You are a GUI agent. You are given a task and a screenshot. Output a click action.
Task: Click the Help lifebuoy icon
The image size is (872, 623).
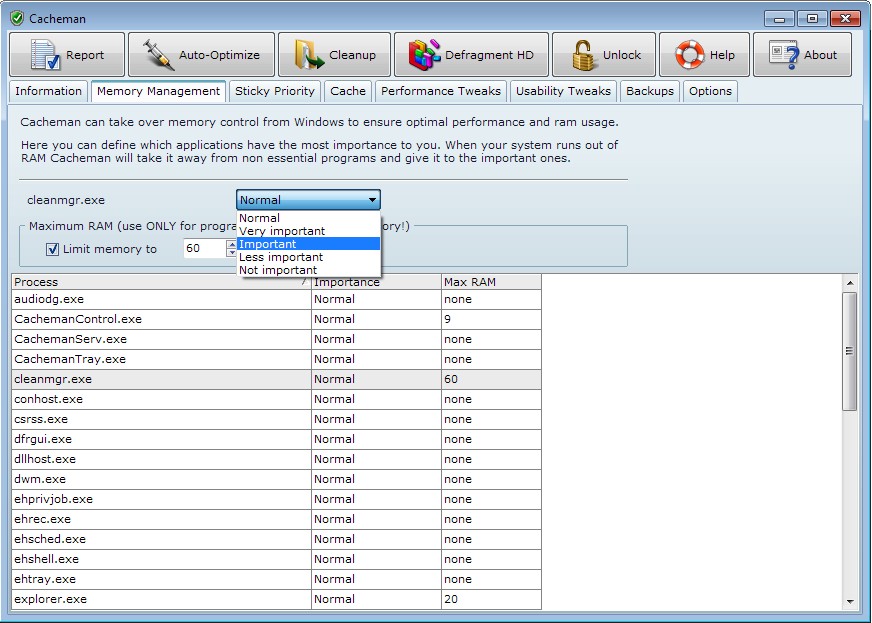tap(690, 55)
